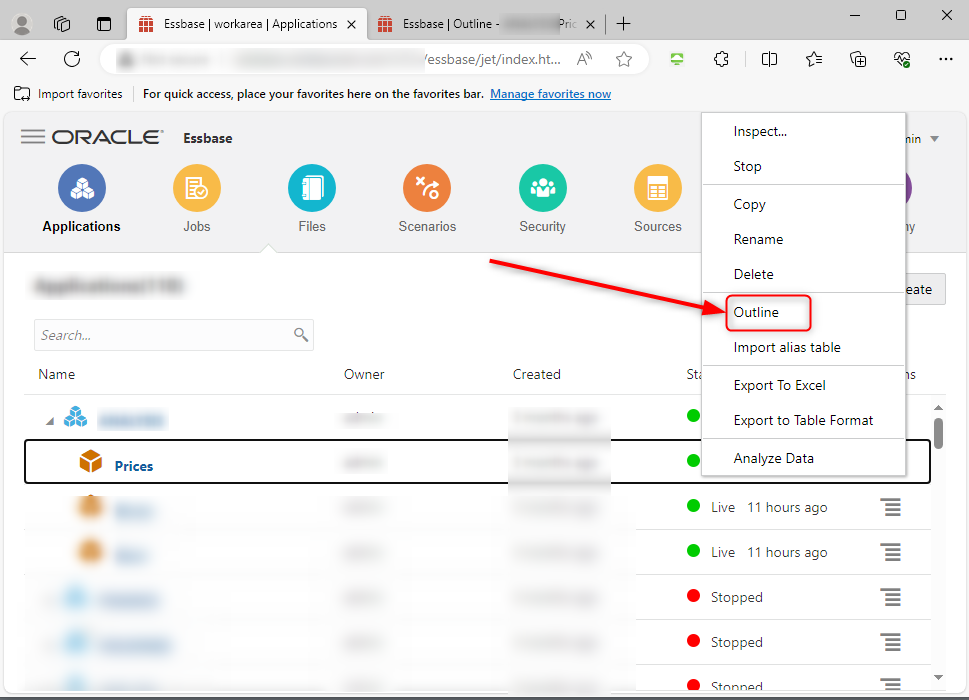Screen dimensions: 969x700
Task: Open actions menu for the first Live application
Action: (x=891, y=507)
